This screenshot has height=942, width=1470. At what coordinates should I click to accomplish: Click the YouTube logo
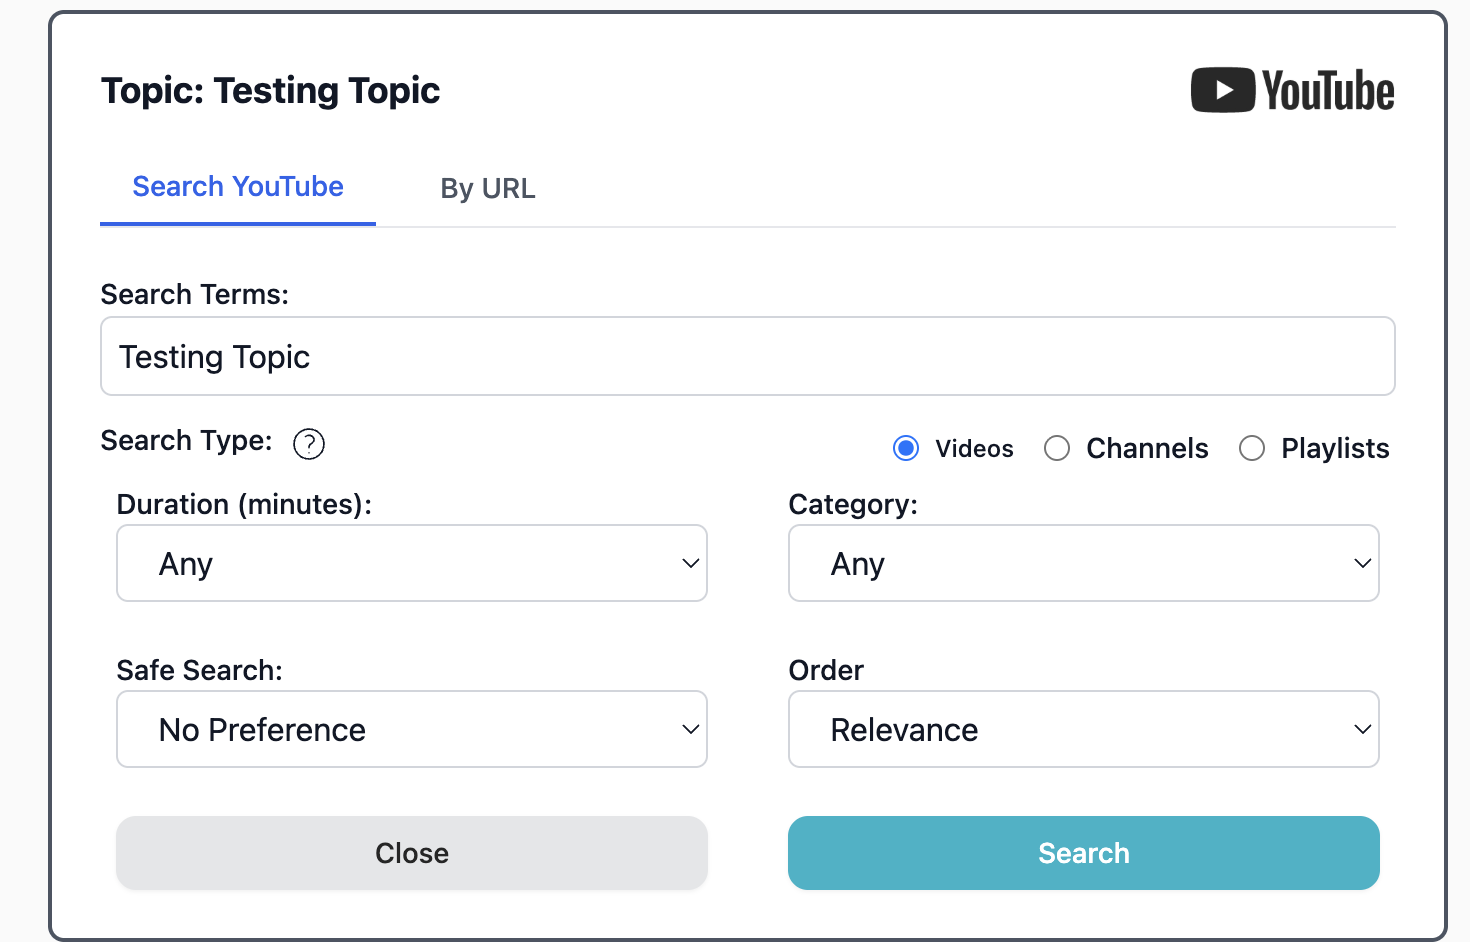[1292, 90]
